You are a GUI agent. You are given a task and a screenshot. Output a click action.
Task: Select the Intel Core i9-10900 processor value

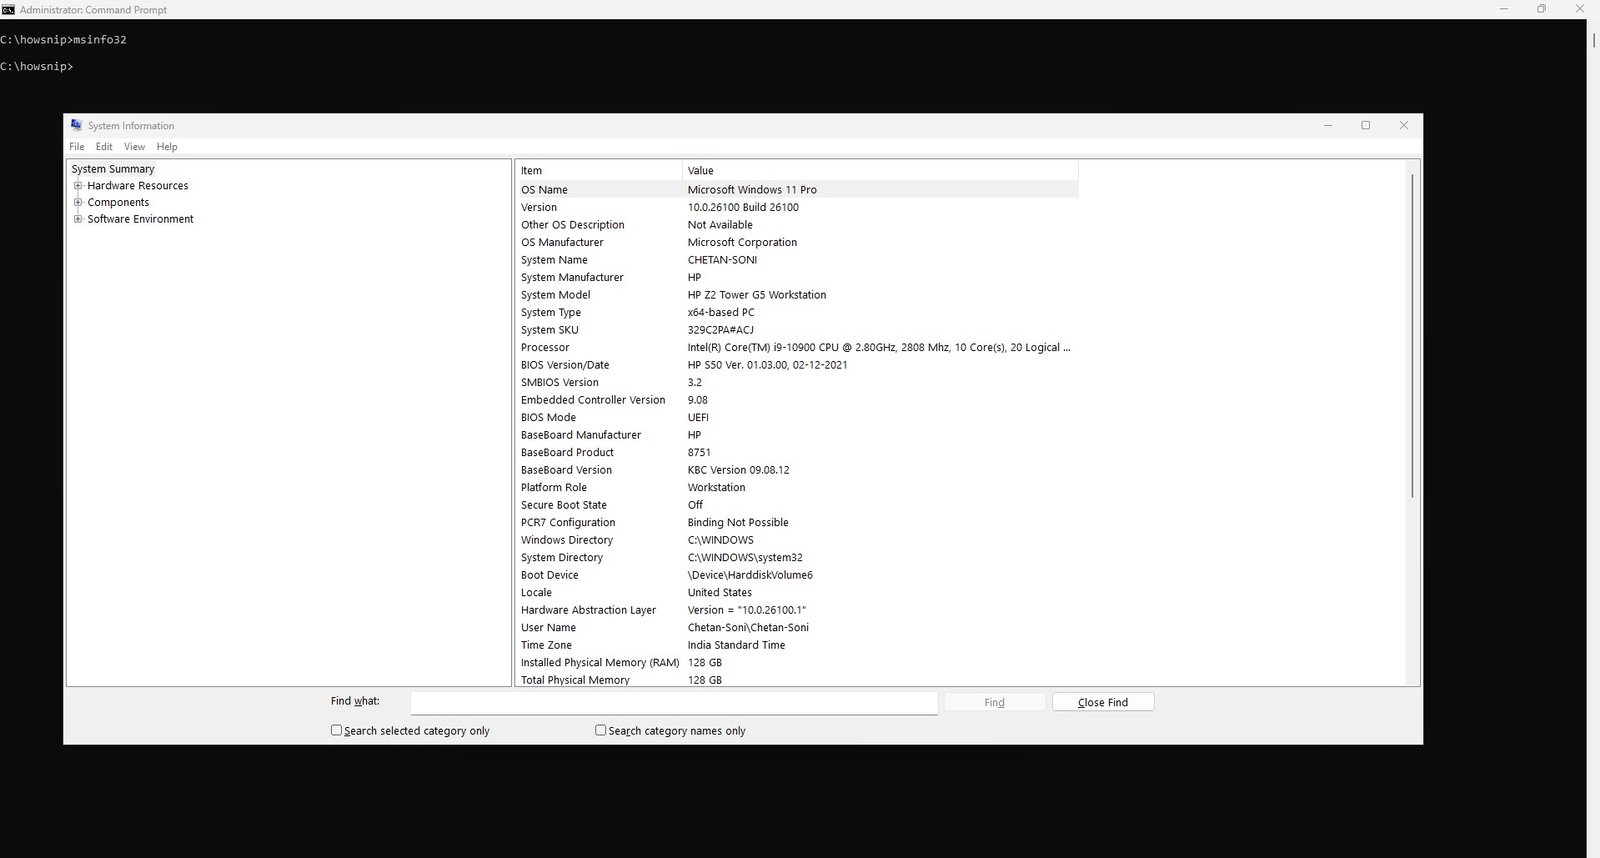point(879,347)
